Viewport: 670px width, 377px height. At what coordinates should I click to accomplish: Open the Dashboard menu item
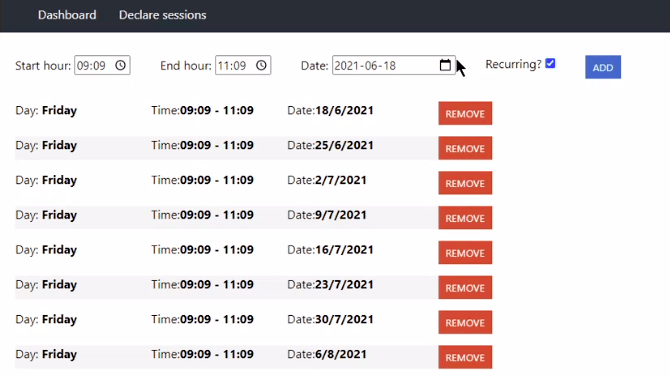[67, 15]
